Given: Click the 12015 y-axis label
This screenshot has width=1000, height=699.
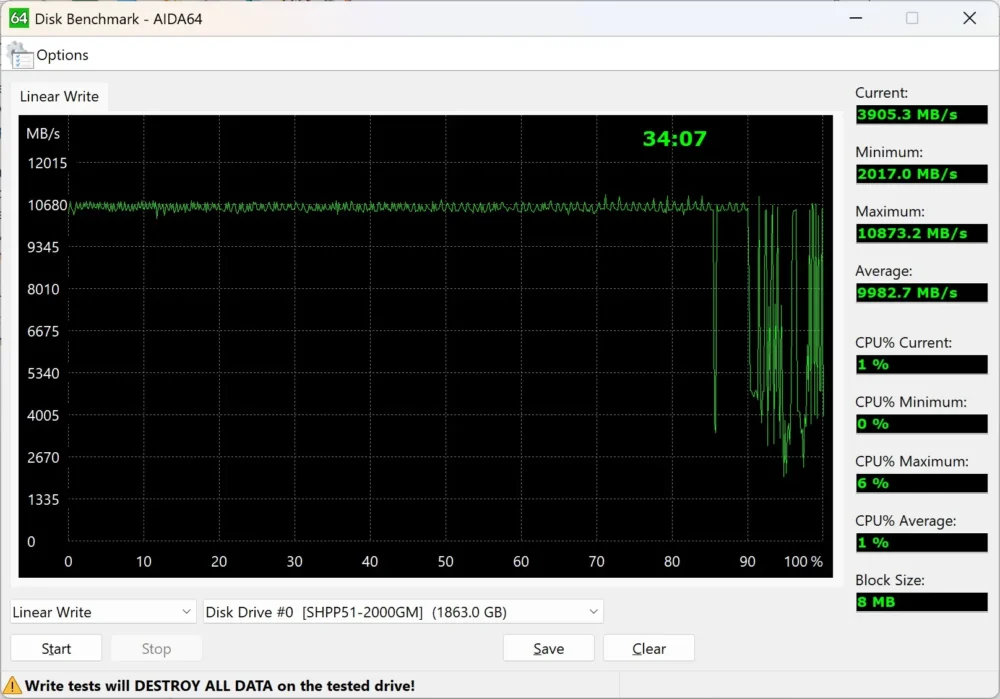Looking at the screenshot, I should click(47, 163).
